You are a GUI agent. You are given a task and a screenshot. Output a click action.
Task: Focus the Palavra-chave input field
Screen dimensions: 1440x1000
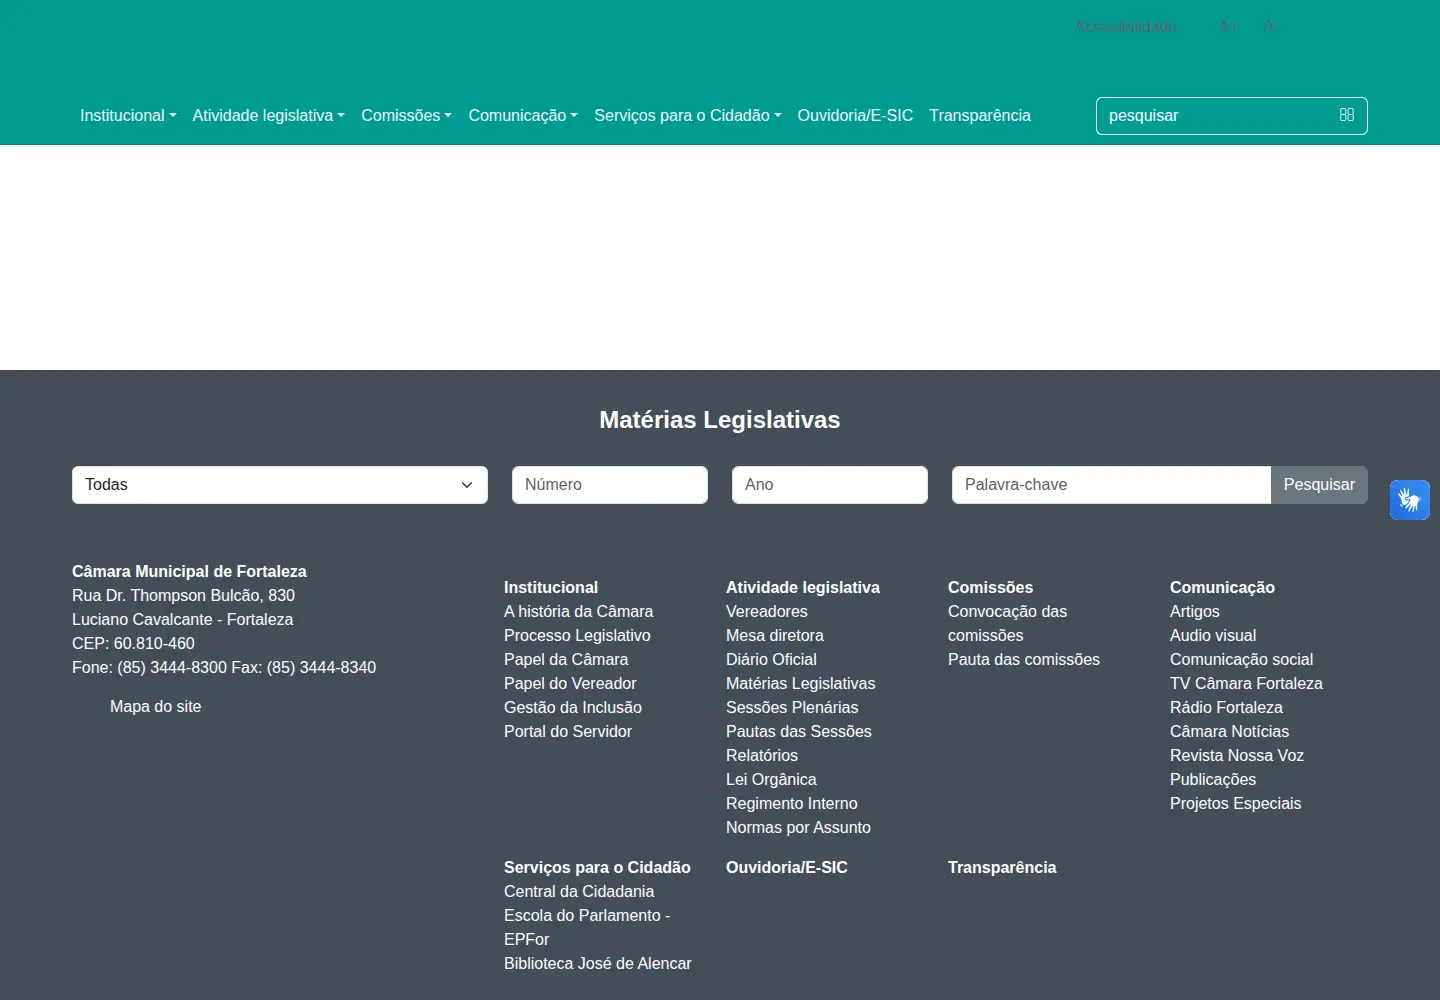click(x=1111, y=485)
